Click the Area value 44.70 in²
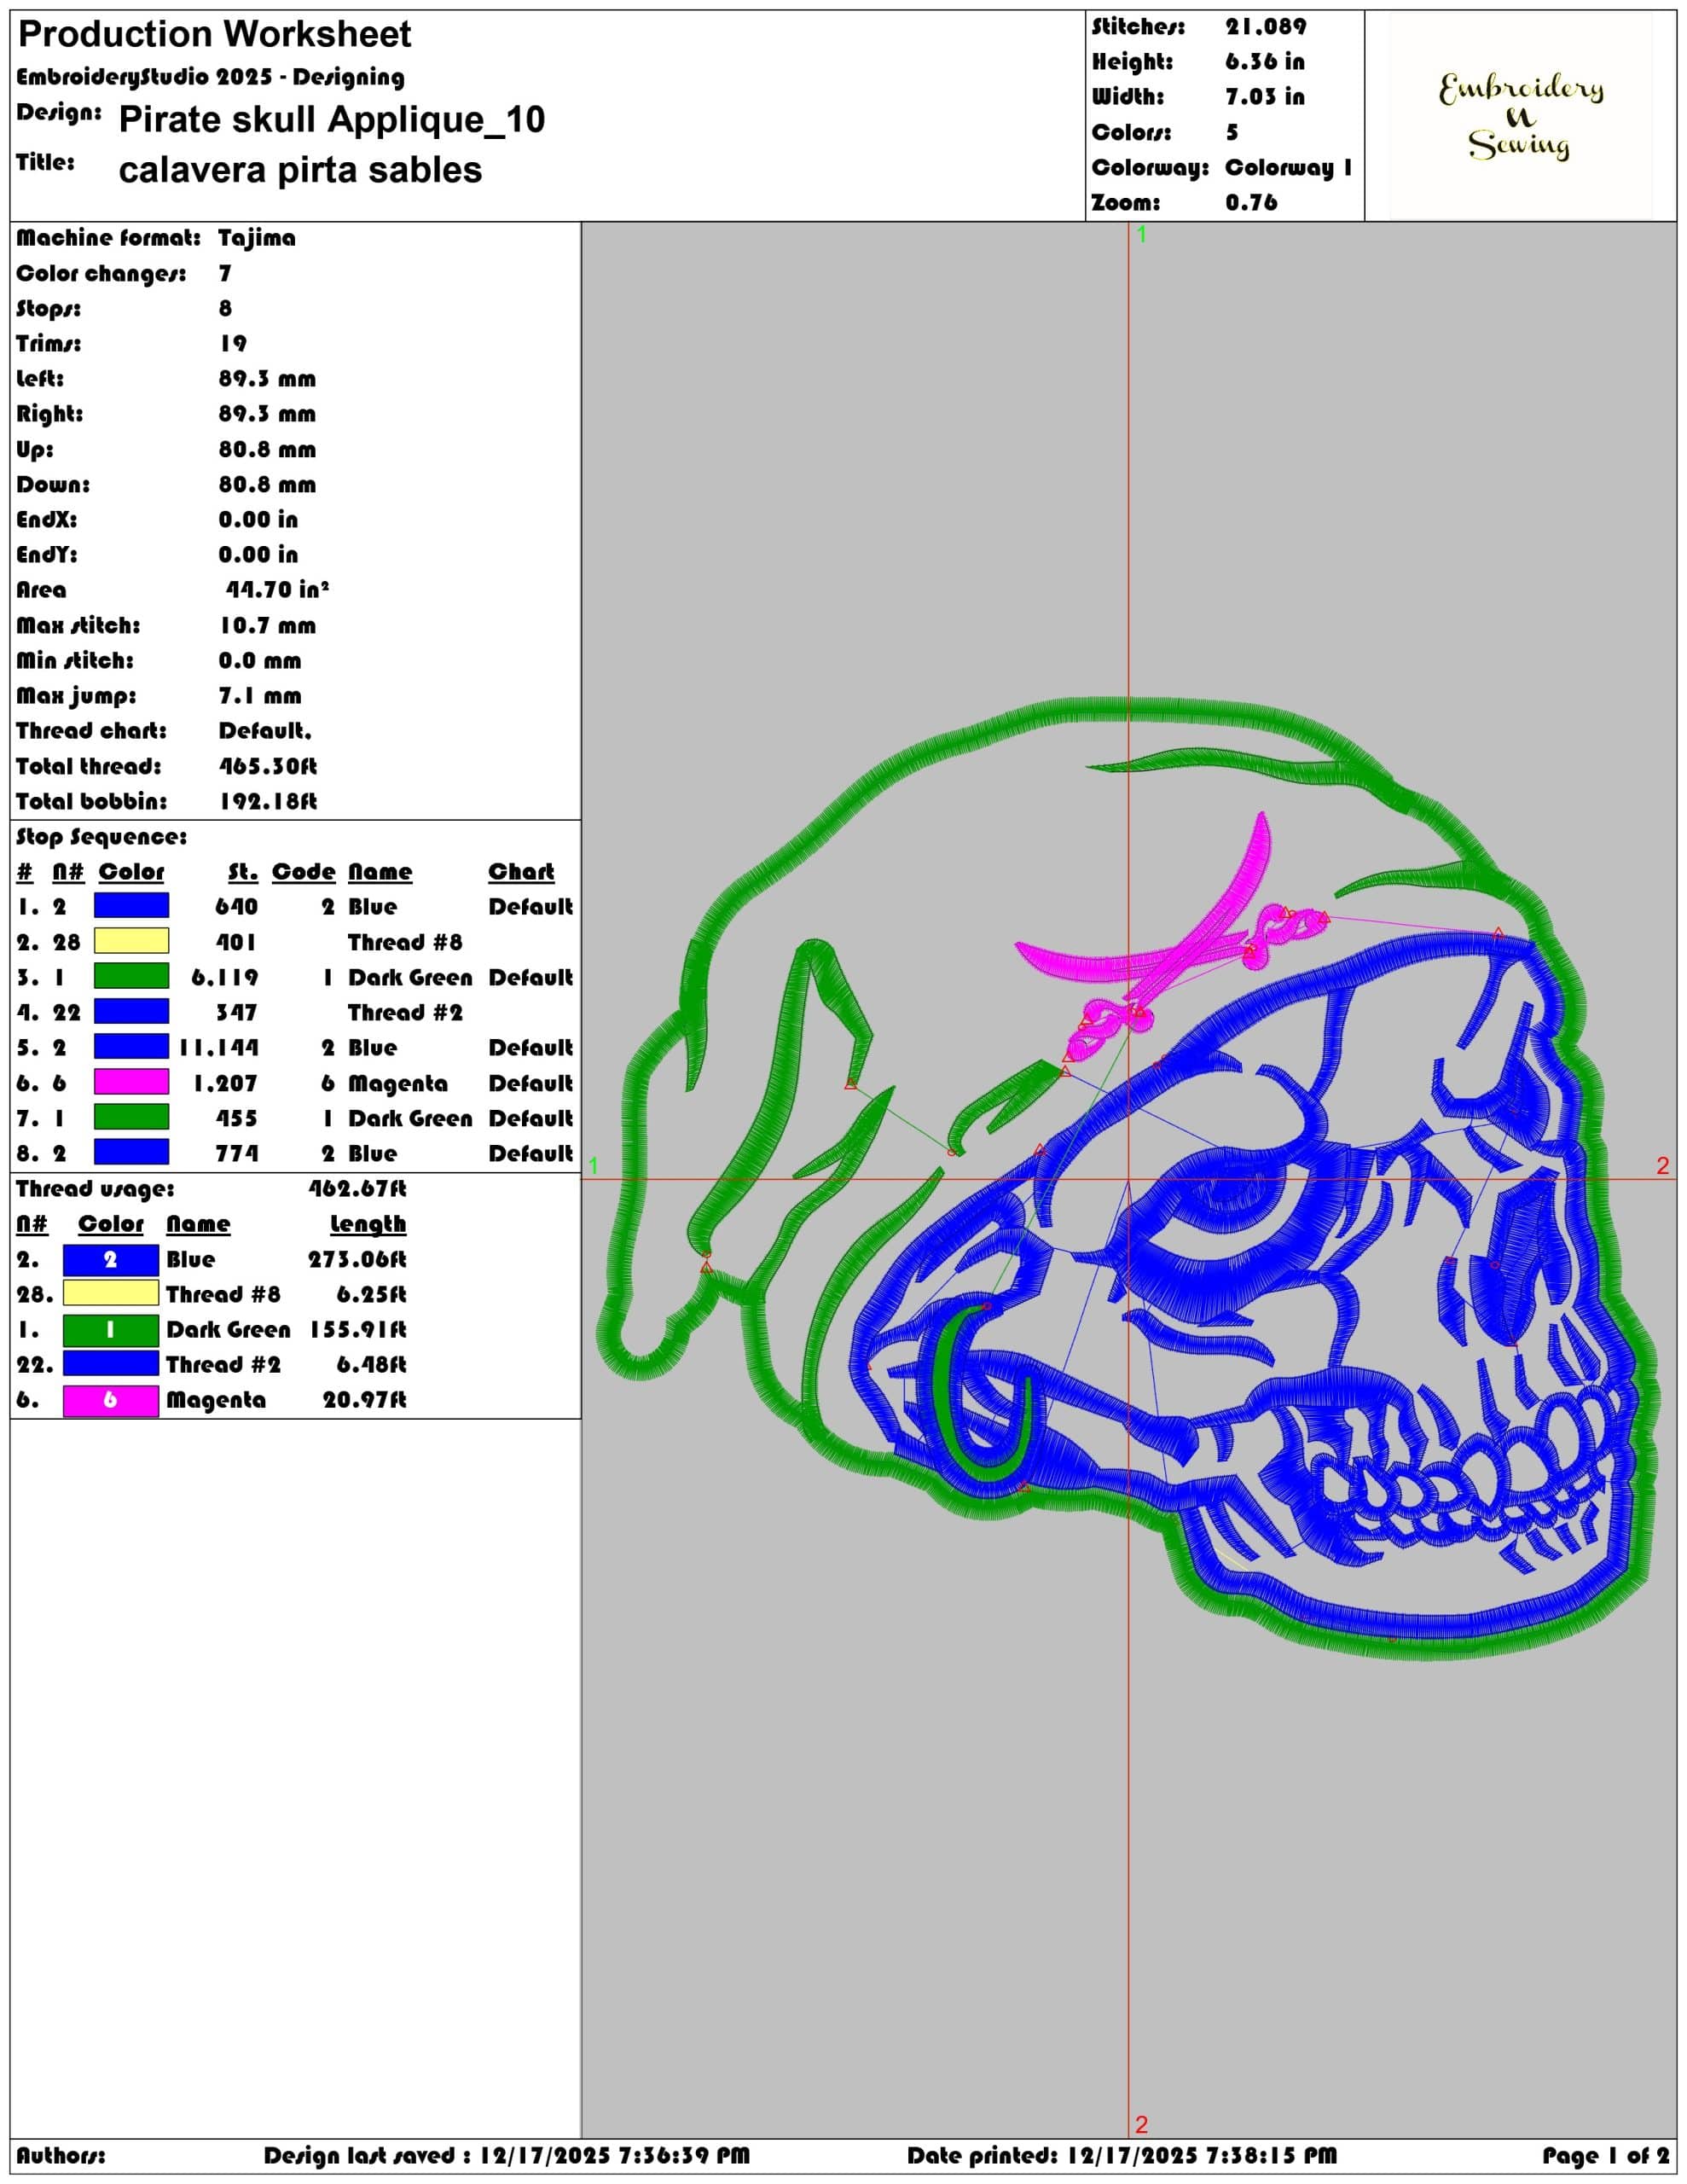This screenshot has width=1687, height=2184. 277,589
